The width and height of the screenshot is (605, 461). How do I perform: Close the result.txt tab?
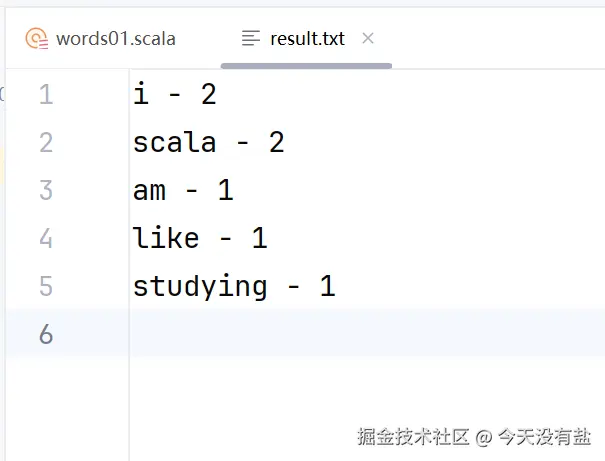368,38
